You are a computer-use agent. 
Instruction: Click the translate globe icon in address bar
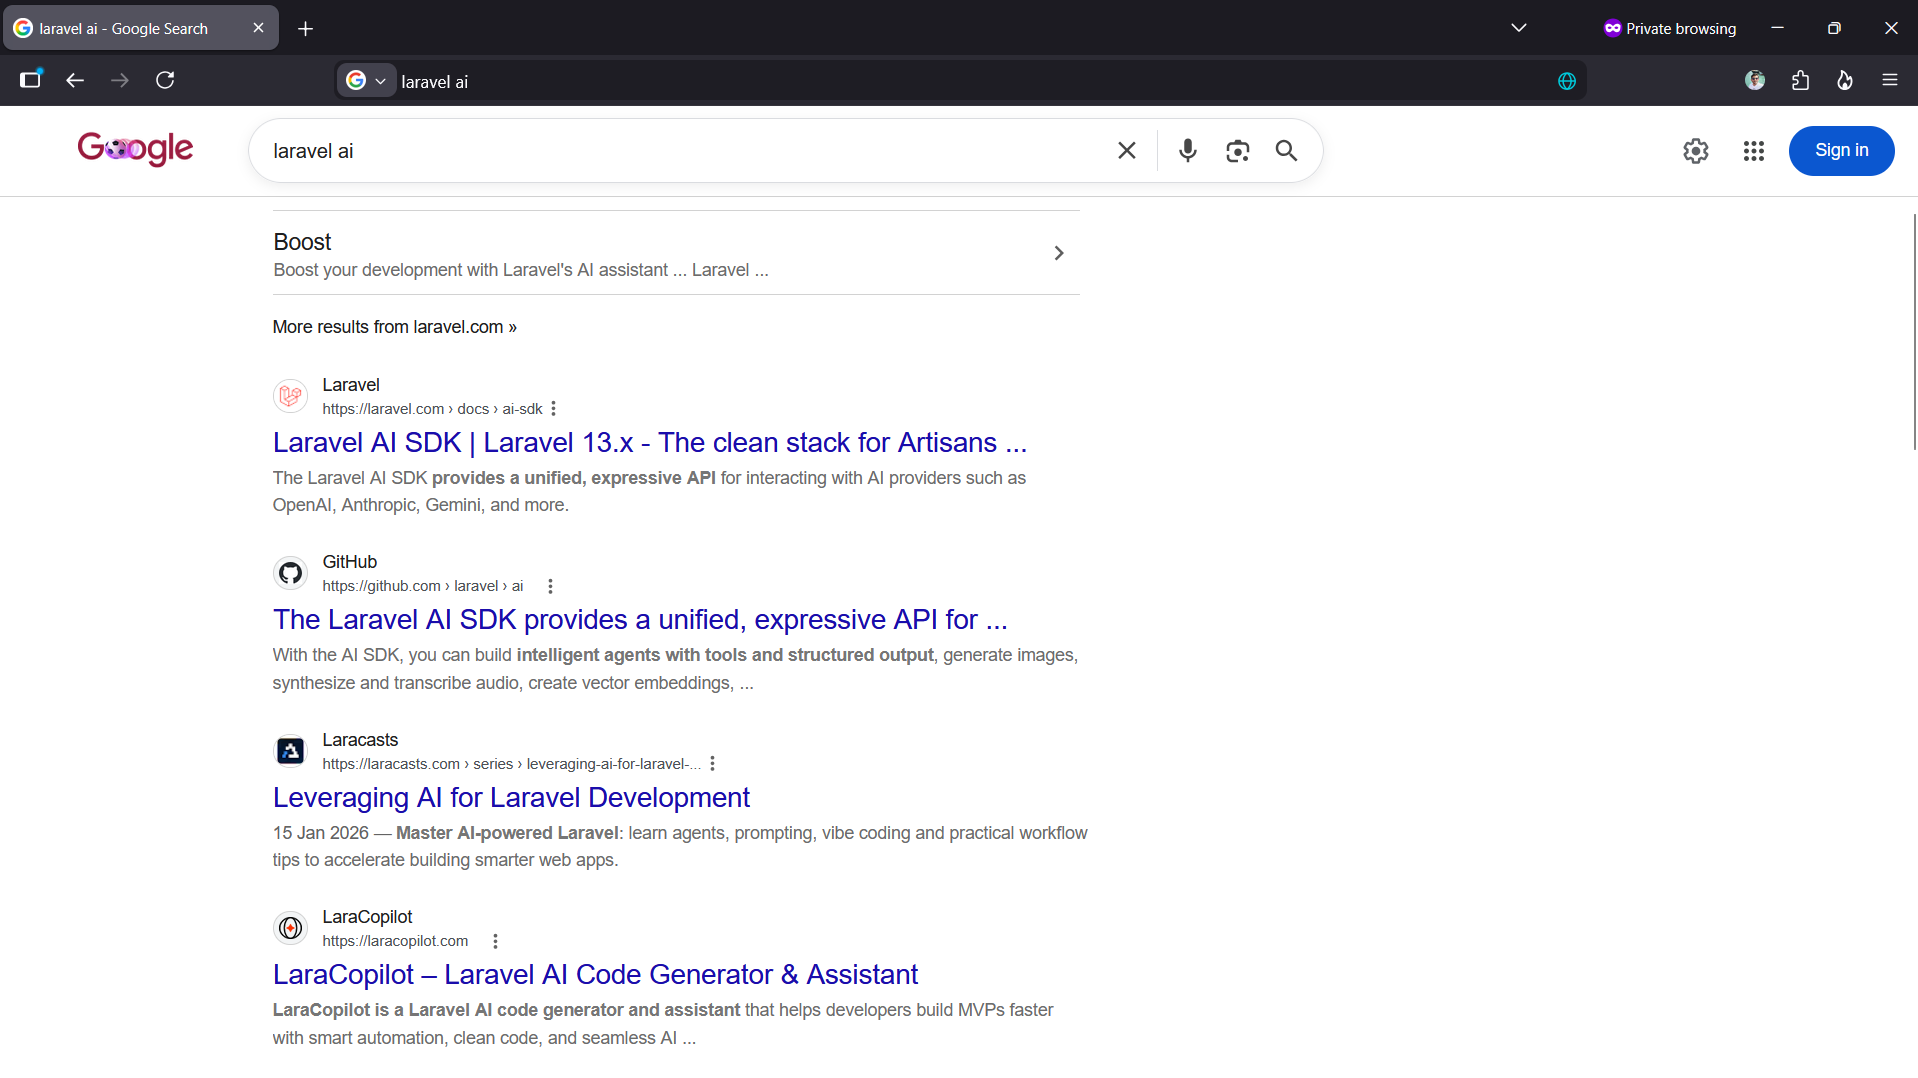pos(1567,81)
